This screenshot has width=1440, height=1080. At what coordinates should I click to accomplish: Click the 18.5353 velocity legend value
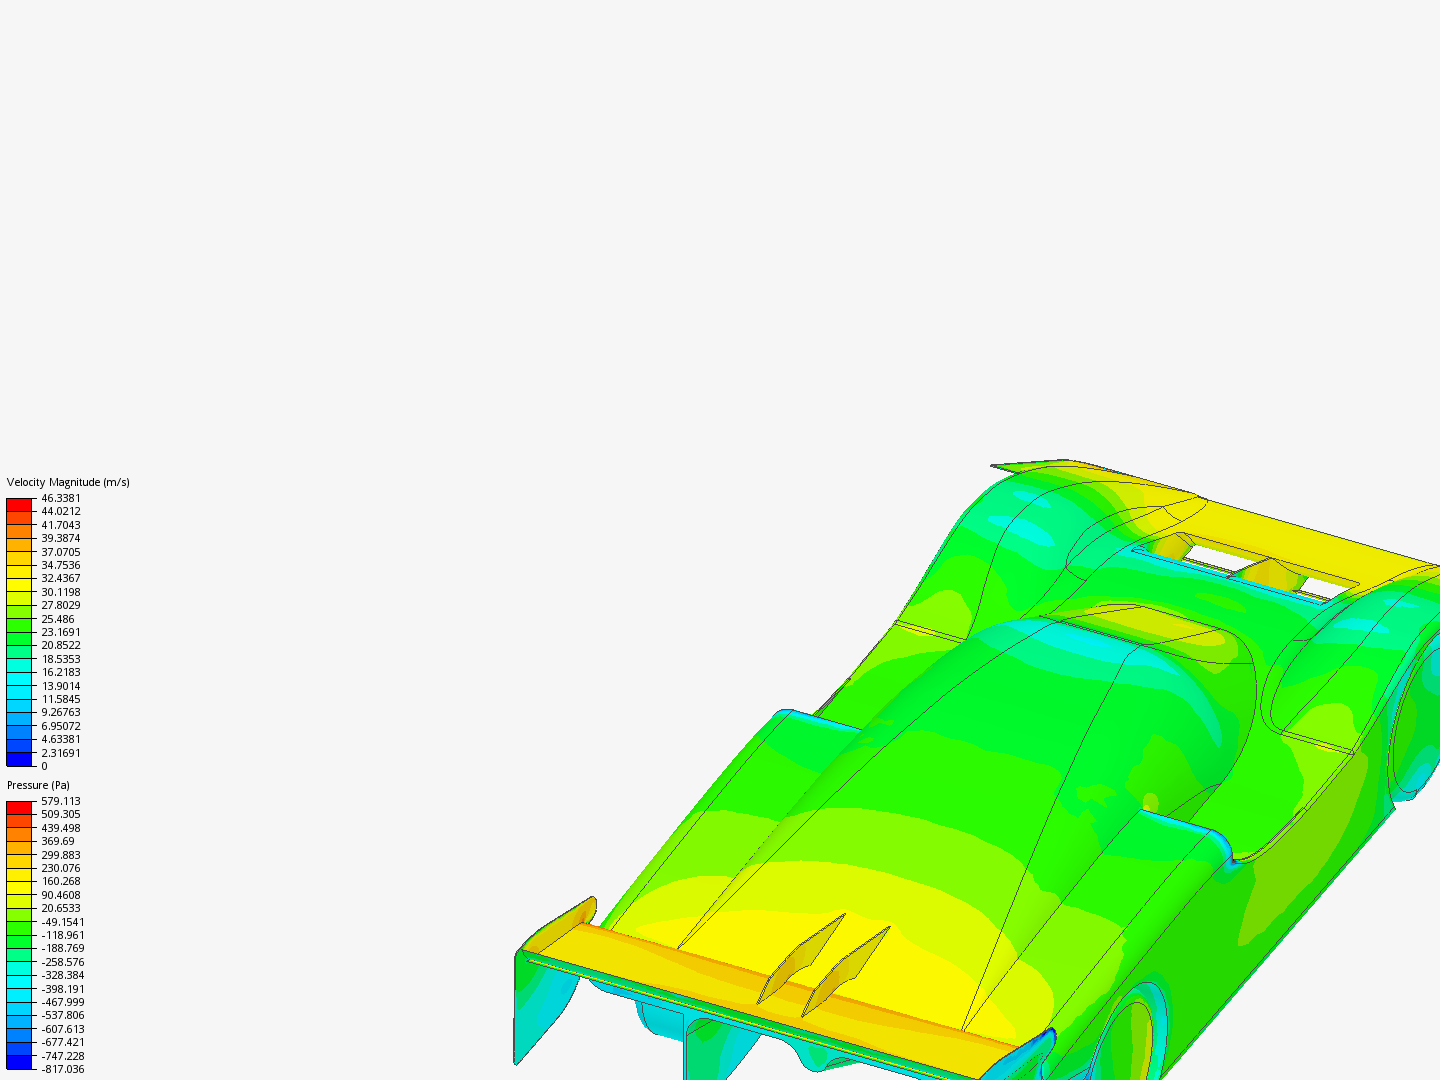click(x=61, y=659)
